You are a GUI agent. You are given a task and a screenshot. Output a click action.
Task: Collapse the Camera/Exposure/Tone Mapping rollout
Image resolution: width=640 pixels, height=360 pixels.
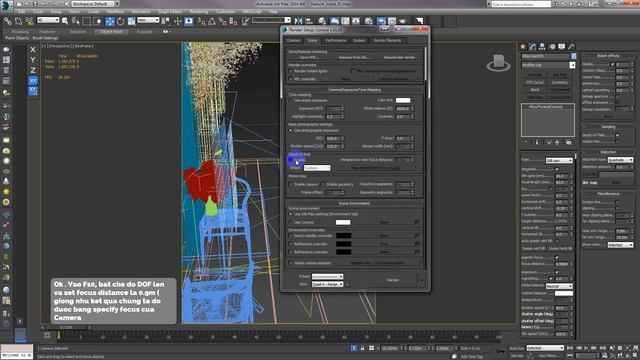(x=354, y=90)
